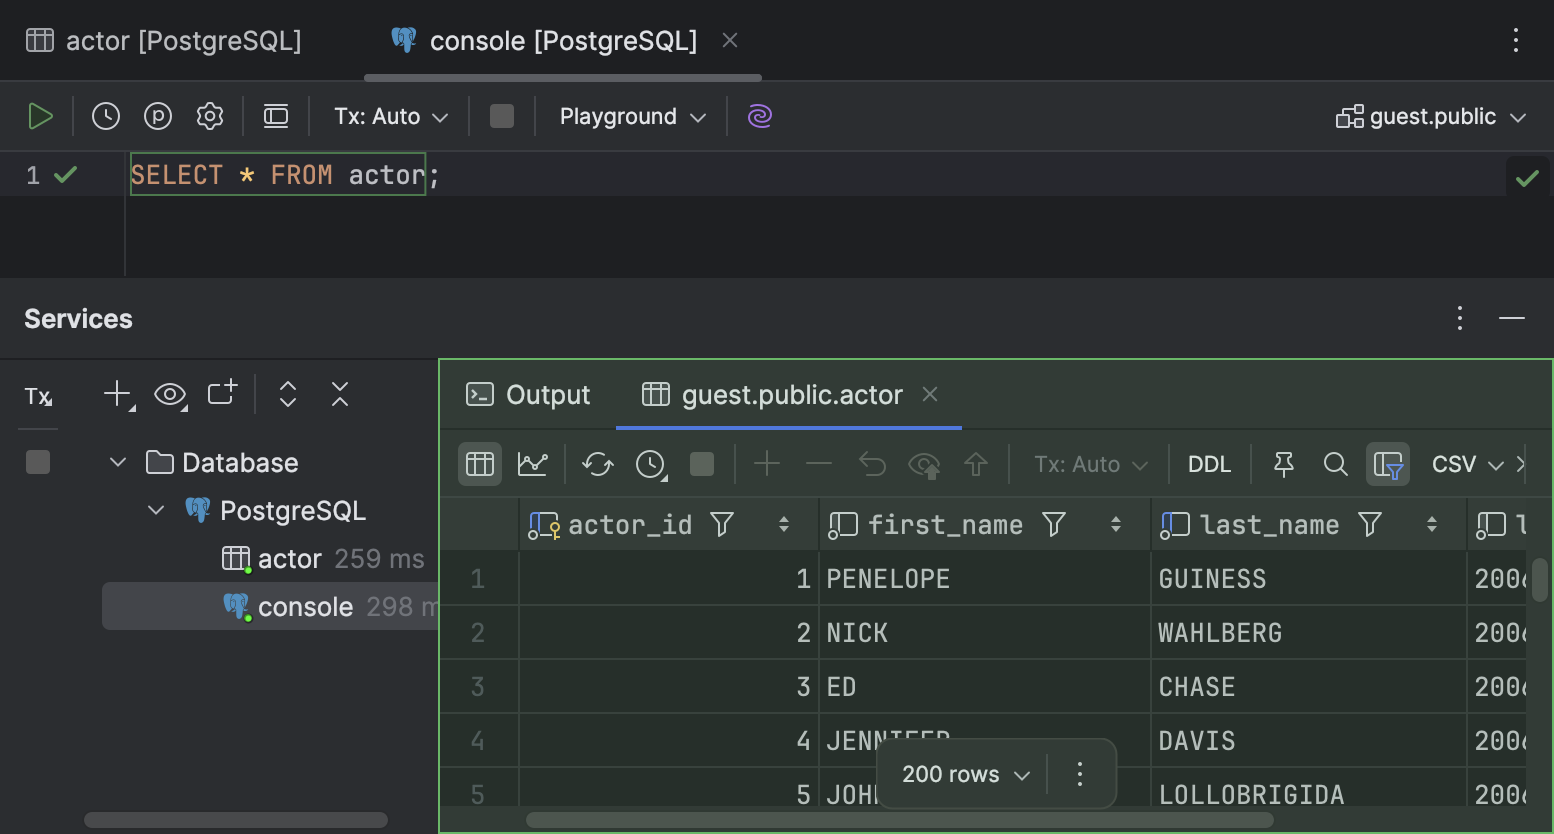This screenshot has height=834, width=1554.
Task: Switch the results to chart view
Action: tap(532, 463)
